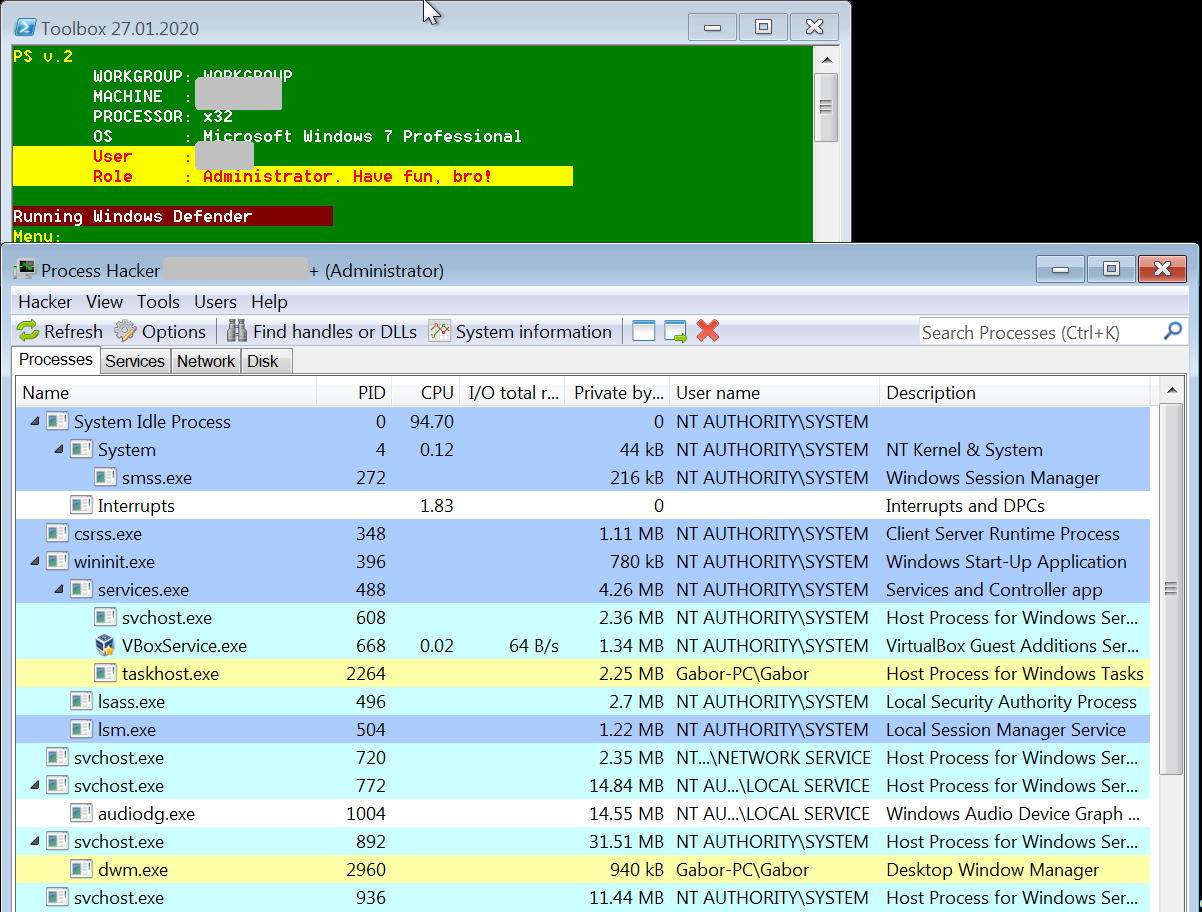The image size is (1202, 912).
Task: Click the red X terminate window icon
Action: pos(708,332)
